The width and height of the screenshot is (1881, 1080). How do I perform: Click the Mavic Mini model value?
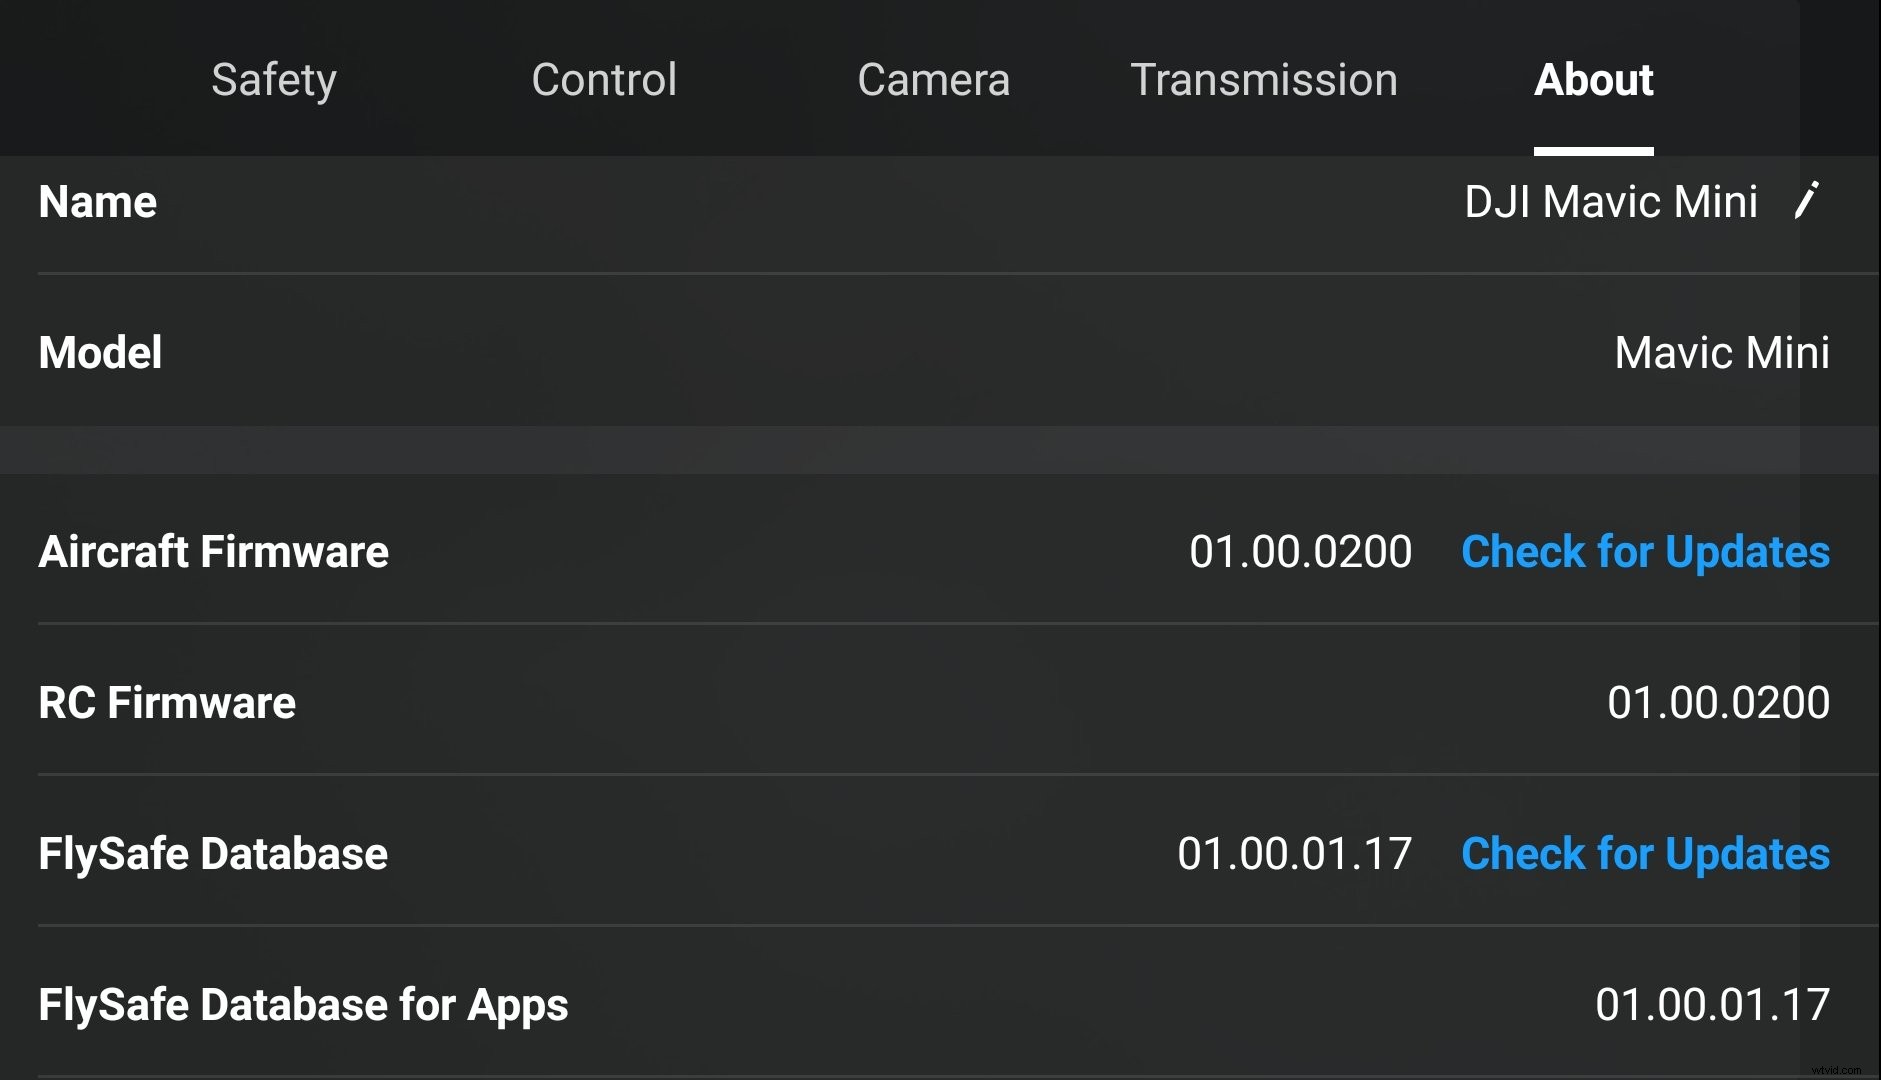click(x=1722, y=352)
